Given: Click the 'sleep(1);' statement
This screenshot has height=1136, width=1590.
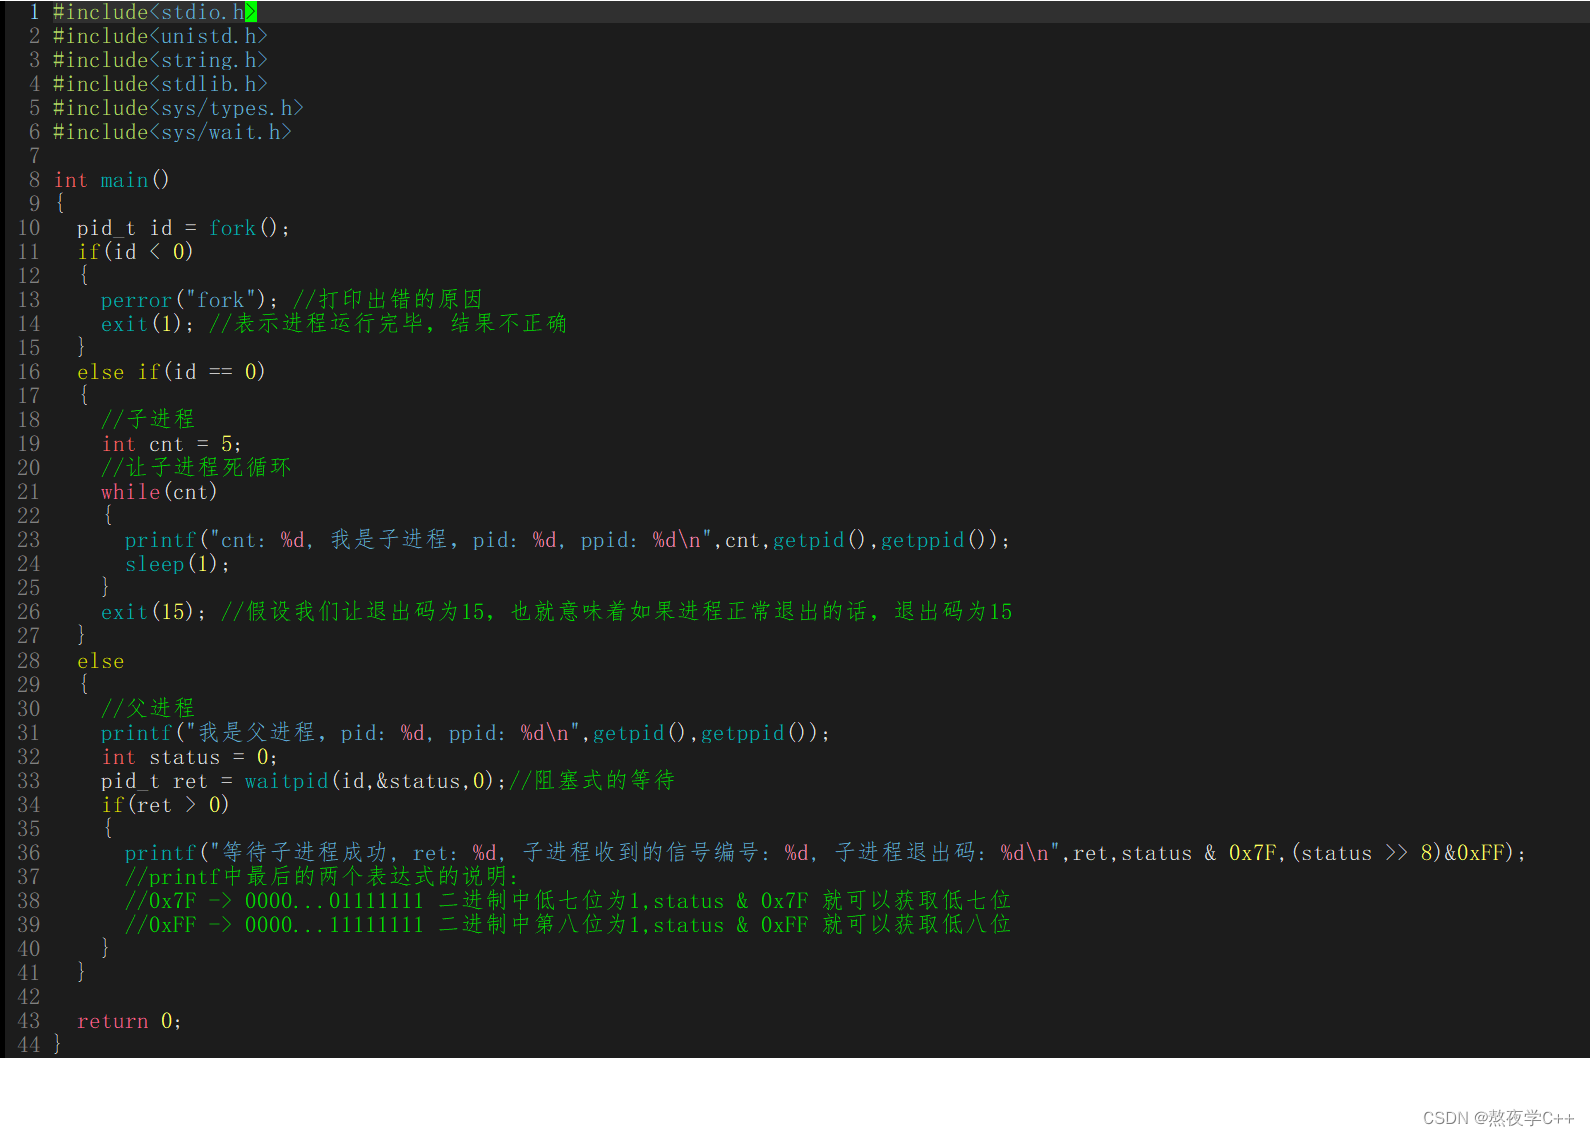Looking at the screenshot, I should 177,564.
